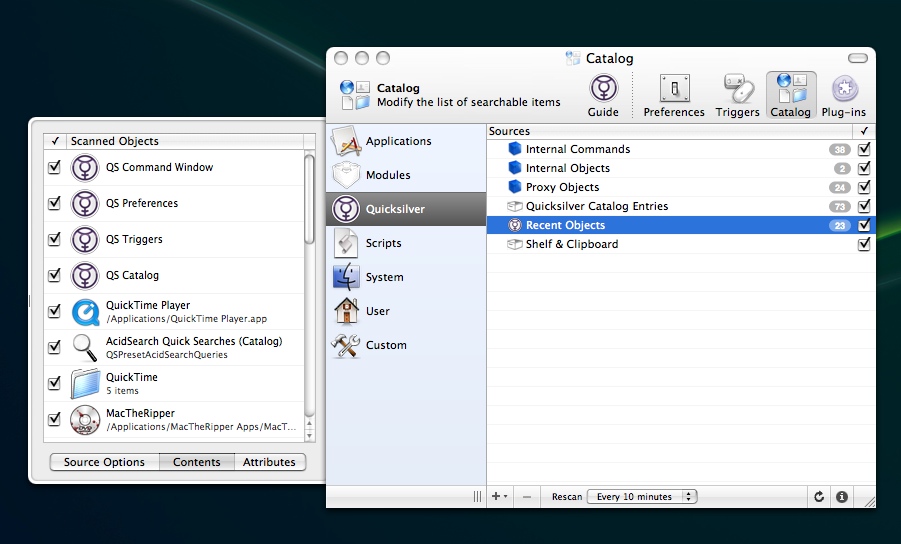The height and width of the screenshot is (544, 901).
Task: Click the info button icon
Action: pyautogui.click(x=842, y=497)
